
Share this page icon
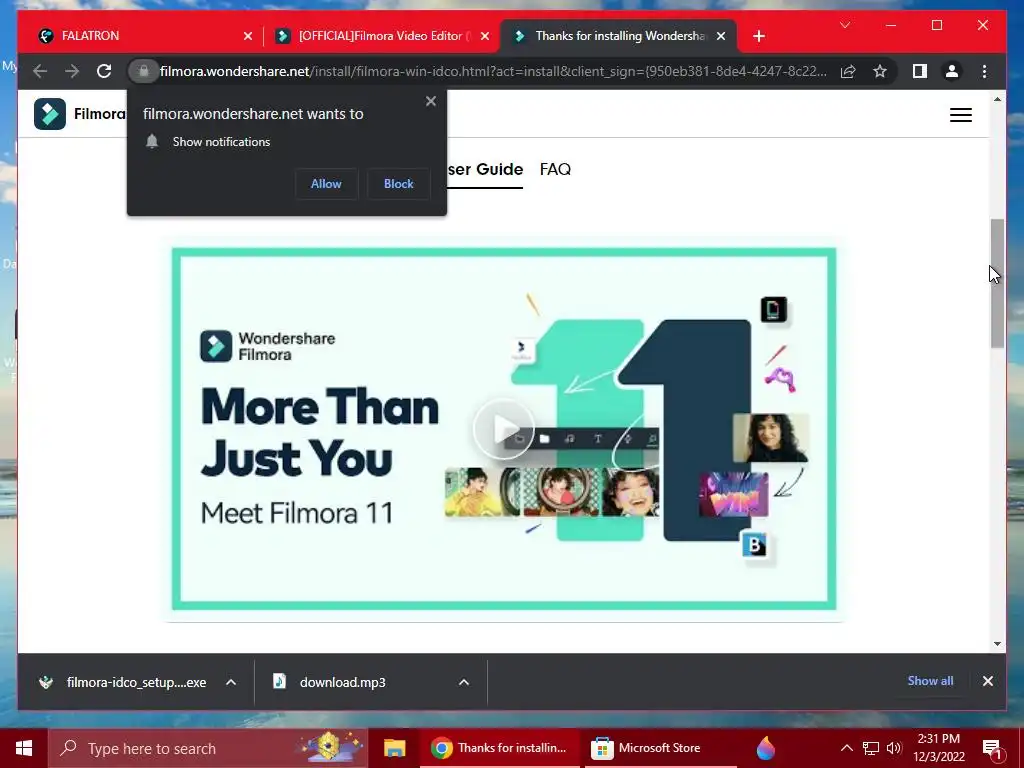[848, 71]
